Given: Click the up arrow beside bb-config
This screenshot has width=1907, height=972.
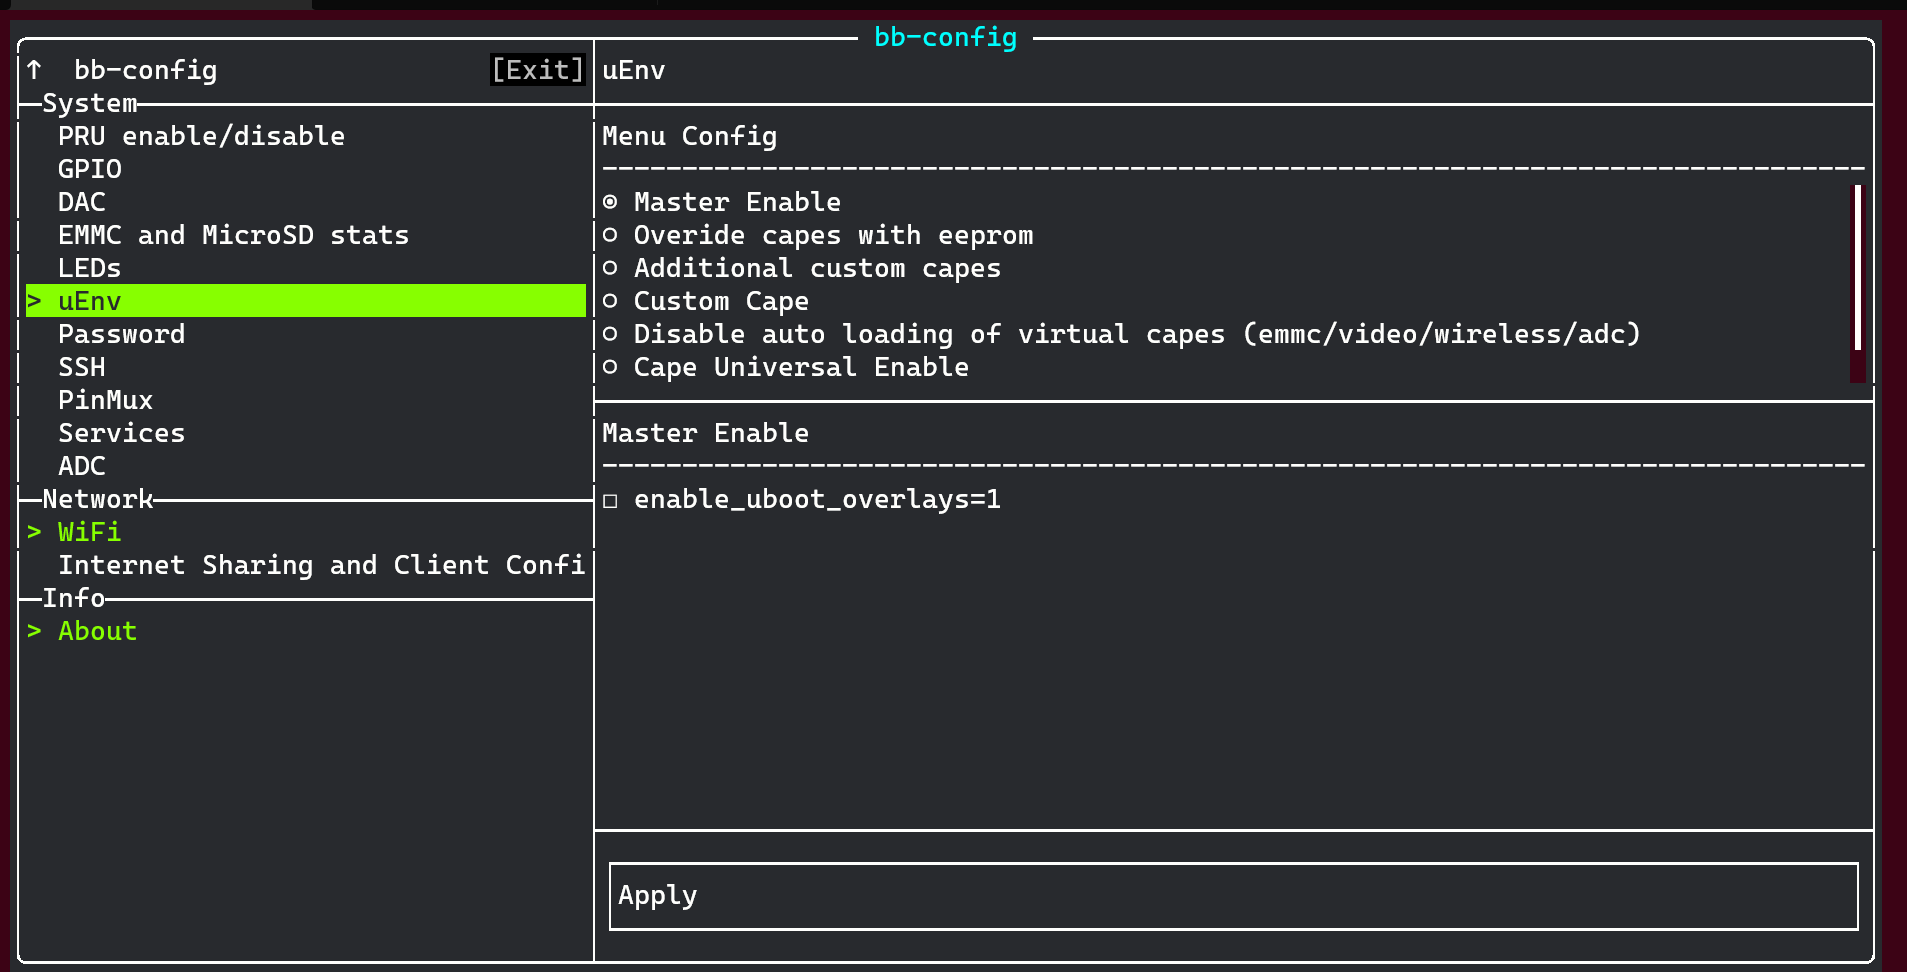Looking at the screenshot, I should pos(35,70).
